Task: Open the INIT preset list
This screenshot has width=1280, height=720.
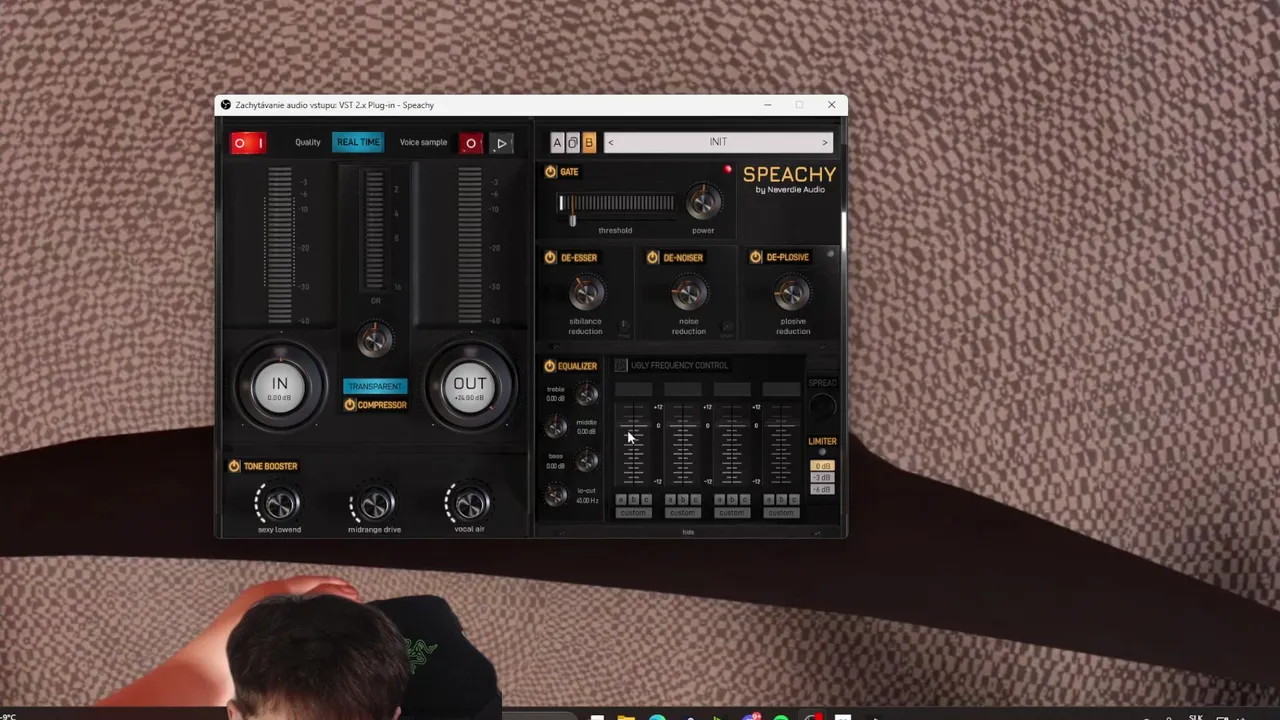Action: tap(718, 142)
